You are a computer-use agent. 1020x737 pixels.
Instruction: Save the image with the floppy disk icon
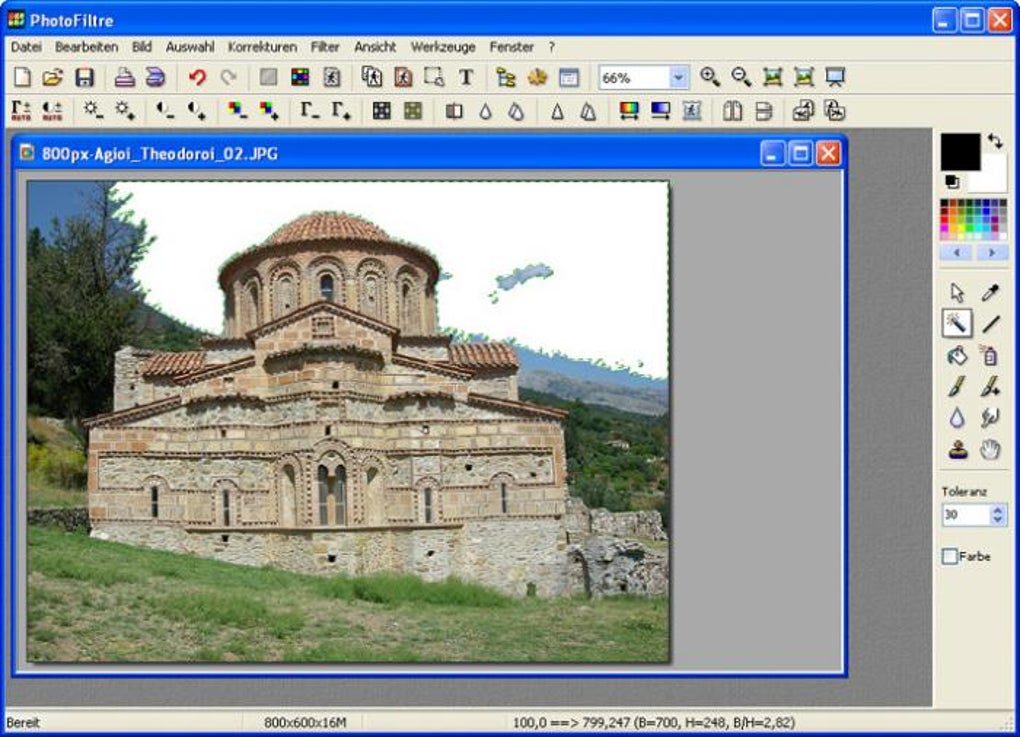click(x=85, y=77)
